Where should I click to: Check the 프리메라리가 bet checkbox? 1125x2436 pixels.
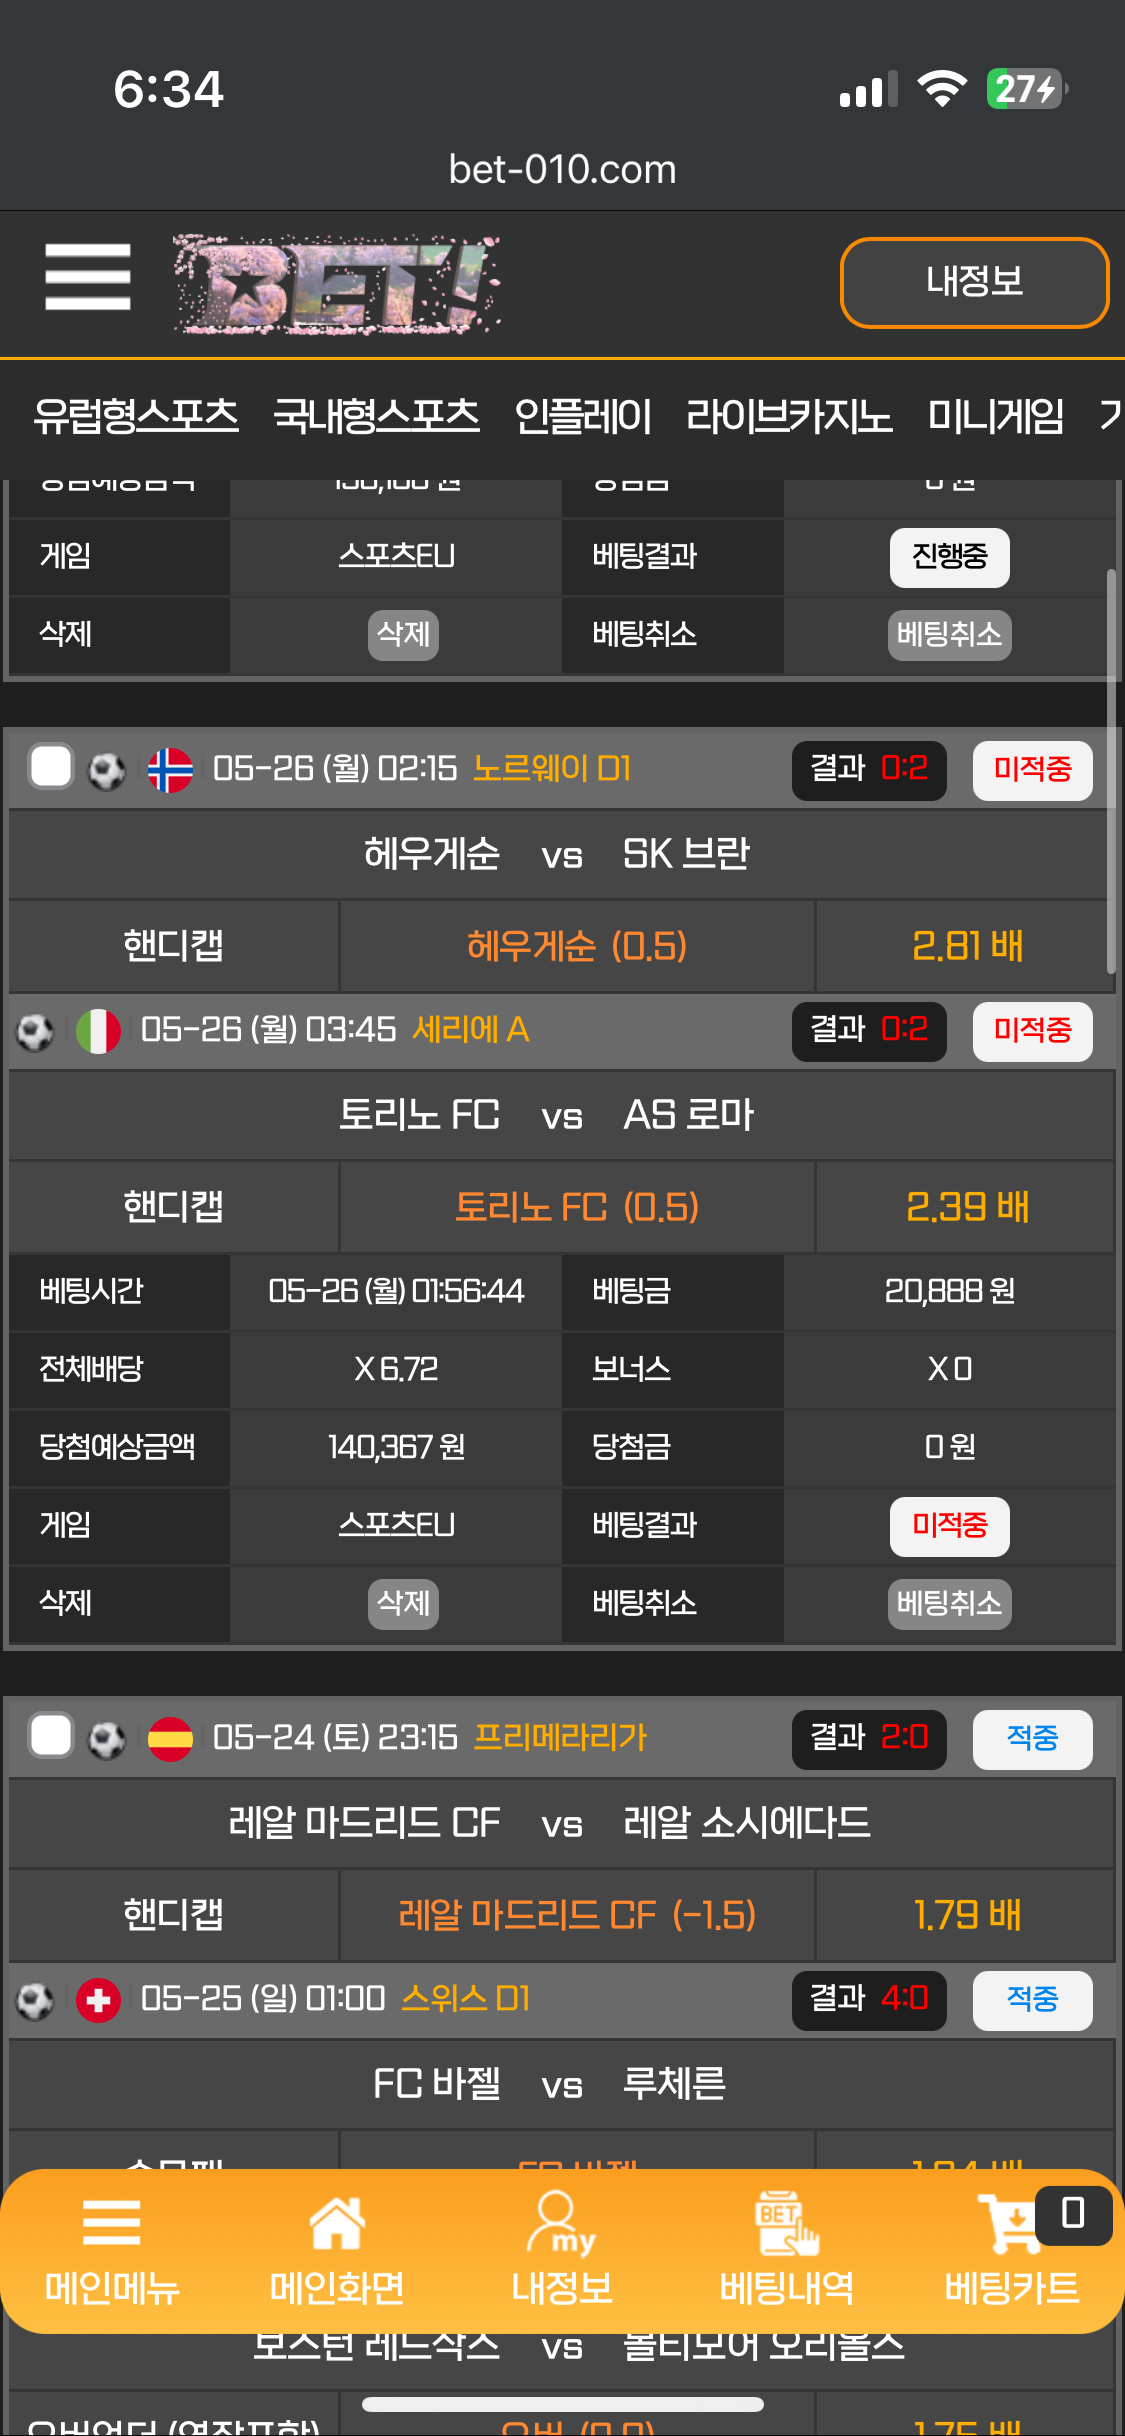[51, 1736]
